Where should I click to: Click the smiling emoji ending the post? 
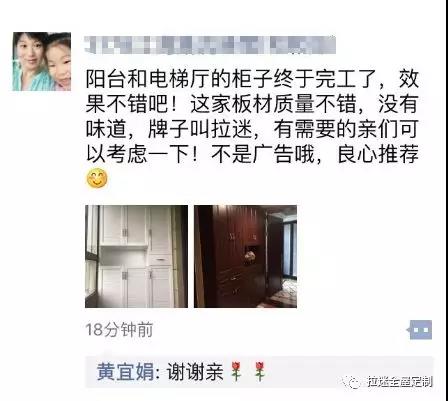point(97,178)
